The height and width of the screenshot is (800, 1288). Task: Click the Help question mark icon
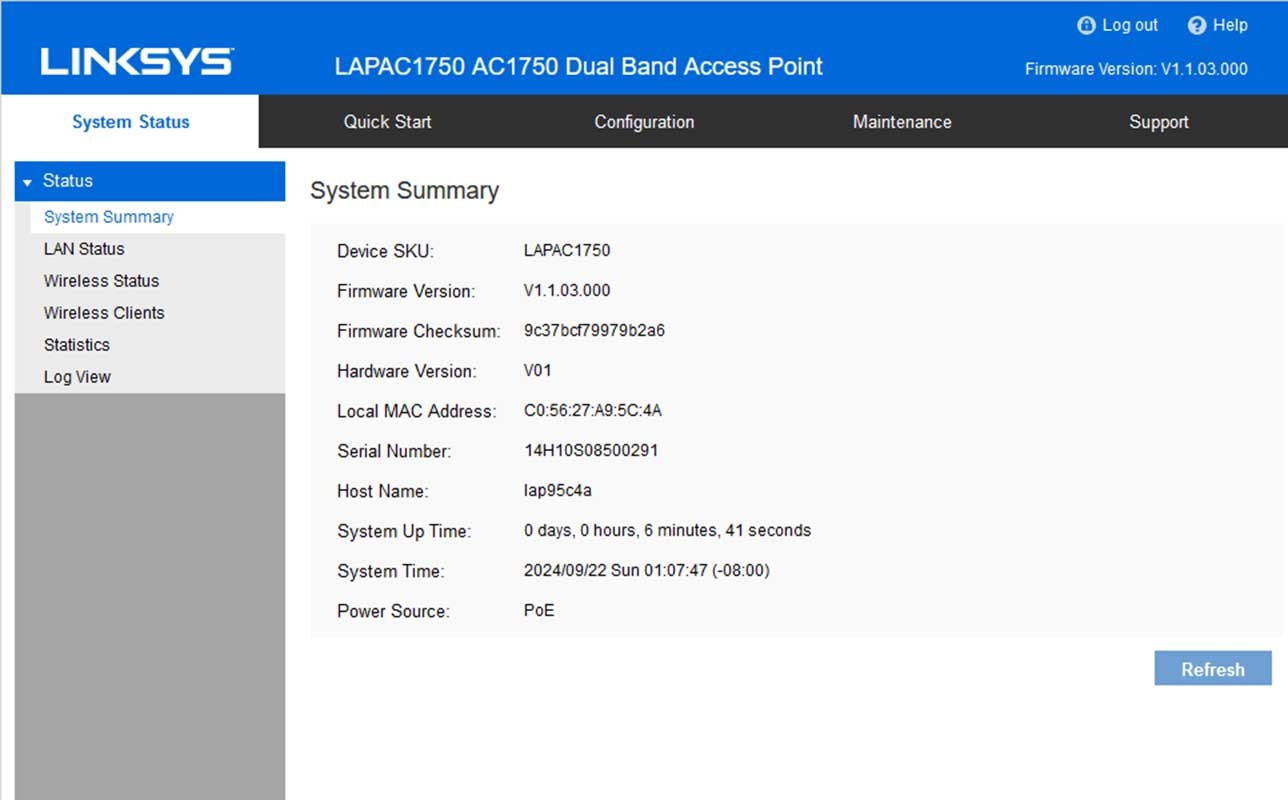click(1197, 26)
